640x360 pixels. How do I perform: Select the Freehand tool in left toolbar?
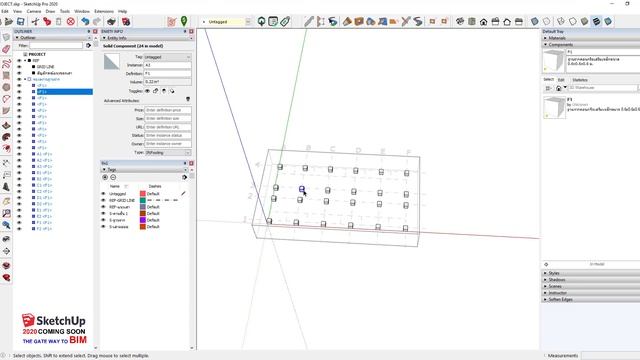click(x=6, y=64)
